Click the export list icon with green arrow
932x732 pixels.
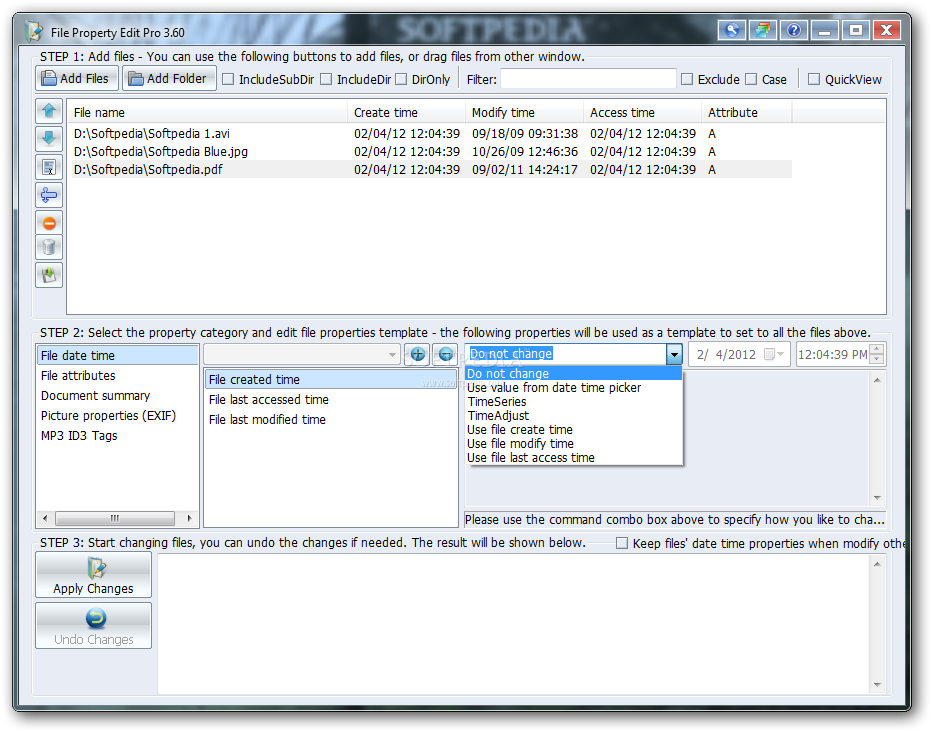(49, 275)
